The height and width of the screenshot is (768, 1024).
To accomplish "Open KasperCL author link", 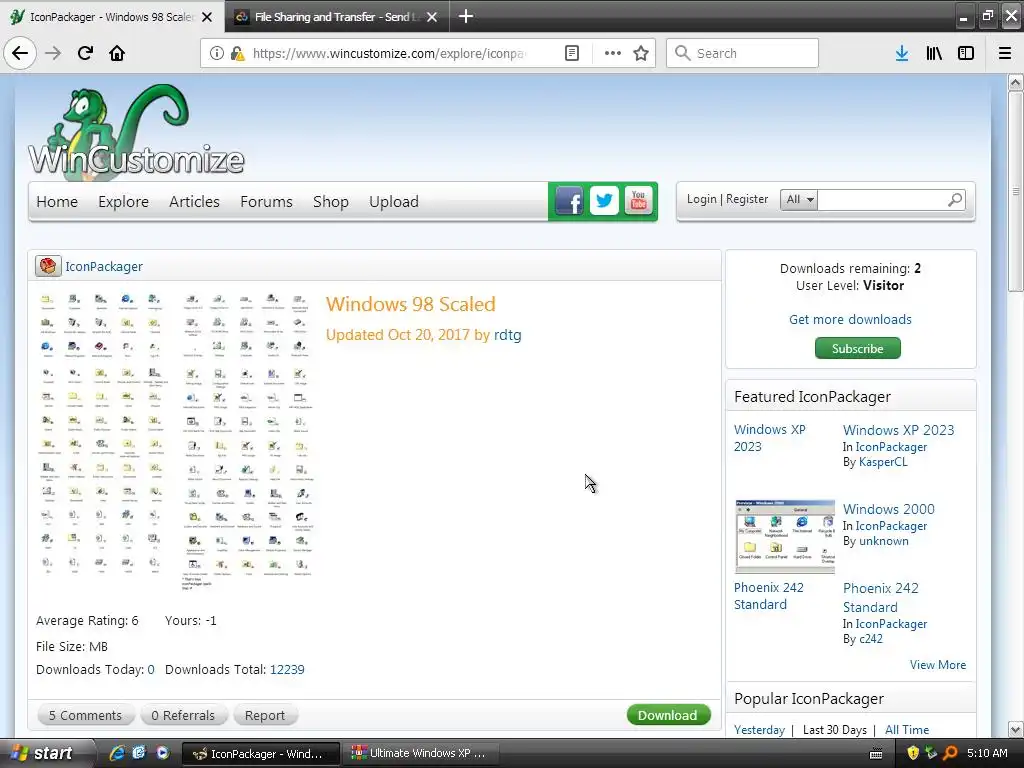I will (x=883, y=462).
